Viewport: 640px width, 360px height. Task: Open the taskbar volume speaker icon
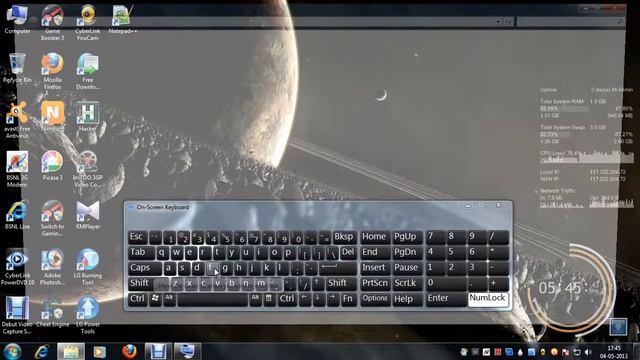coord(587,352)
